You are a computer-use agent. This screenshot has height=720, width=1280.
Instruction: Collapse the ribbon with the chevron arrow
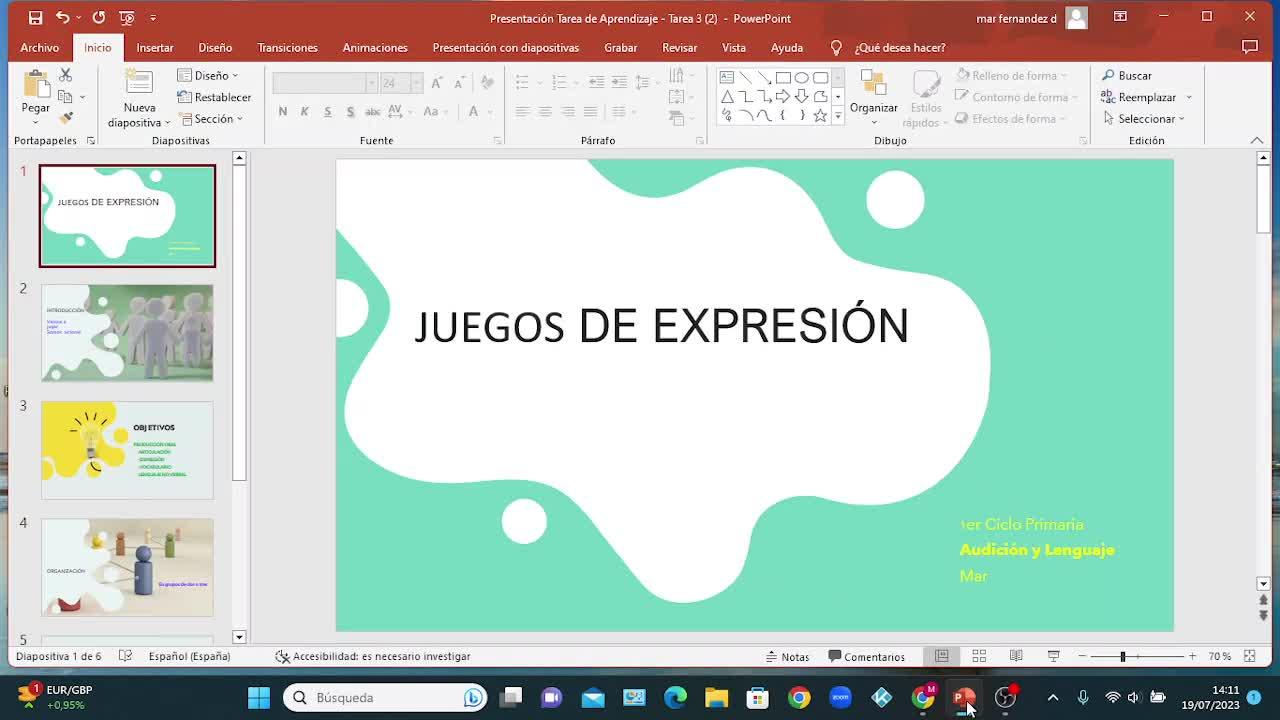tap(1257, 141)
